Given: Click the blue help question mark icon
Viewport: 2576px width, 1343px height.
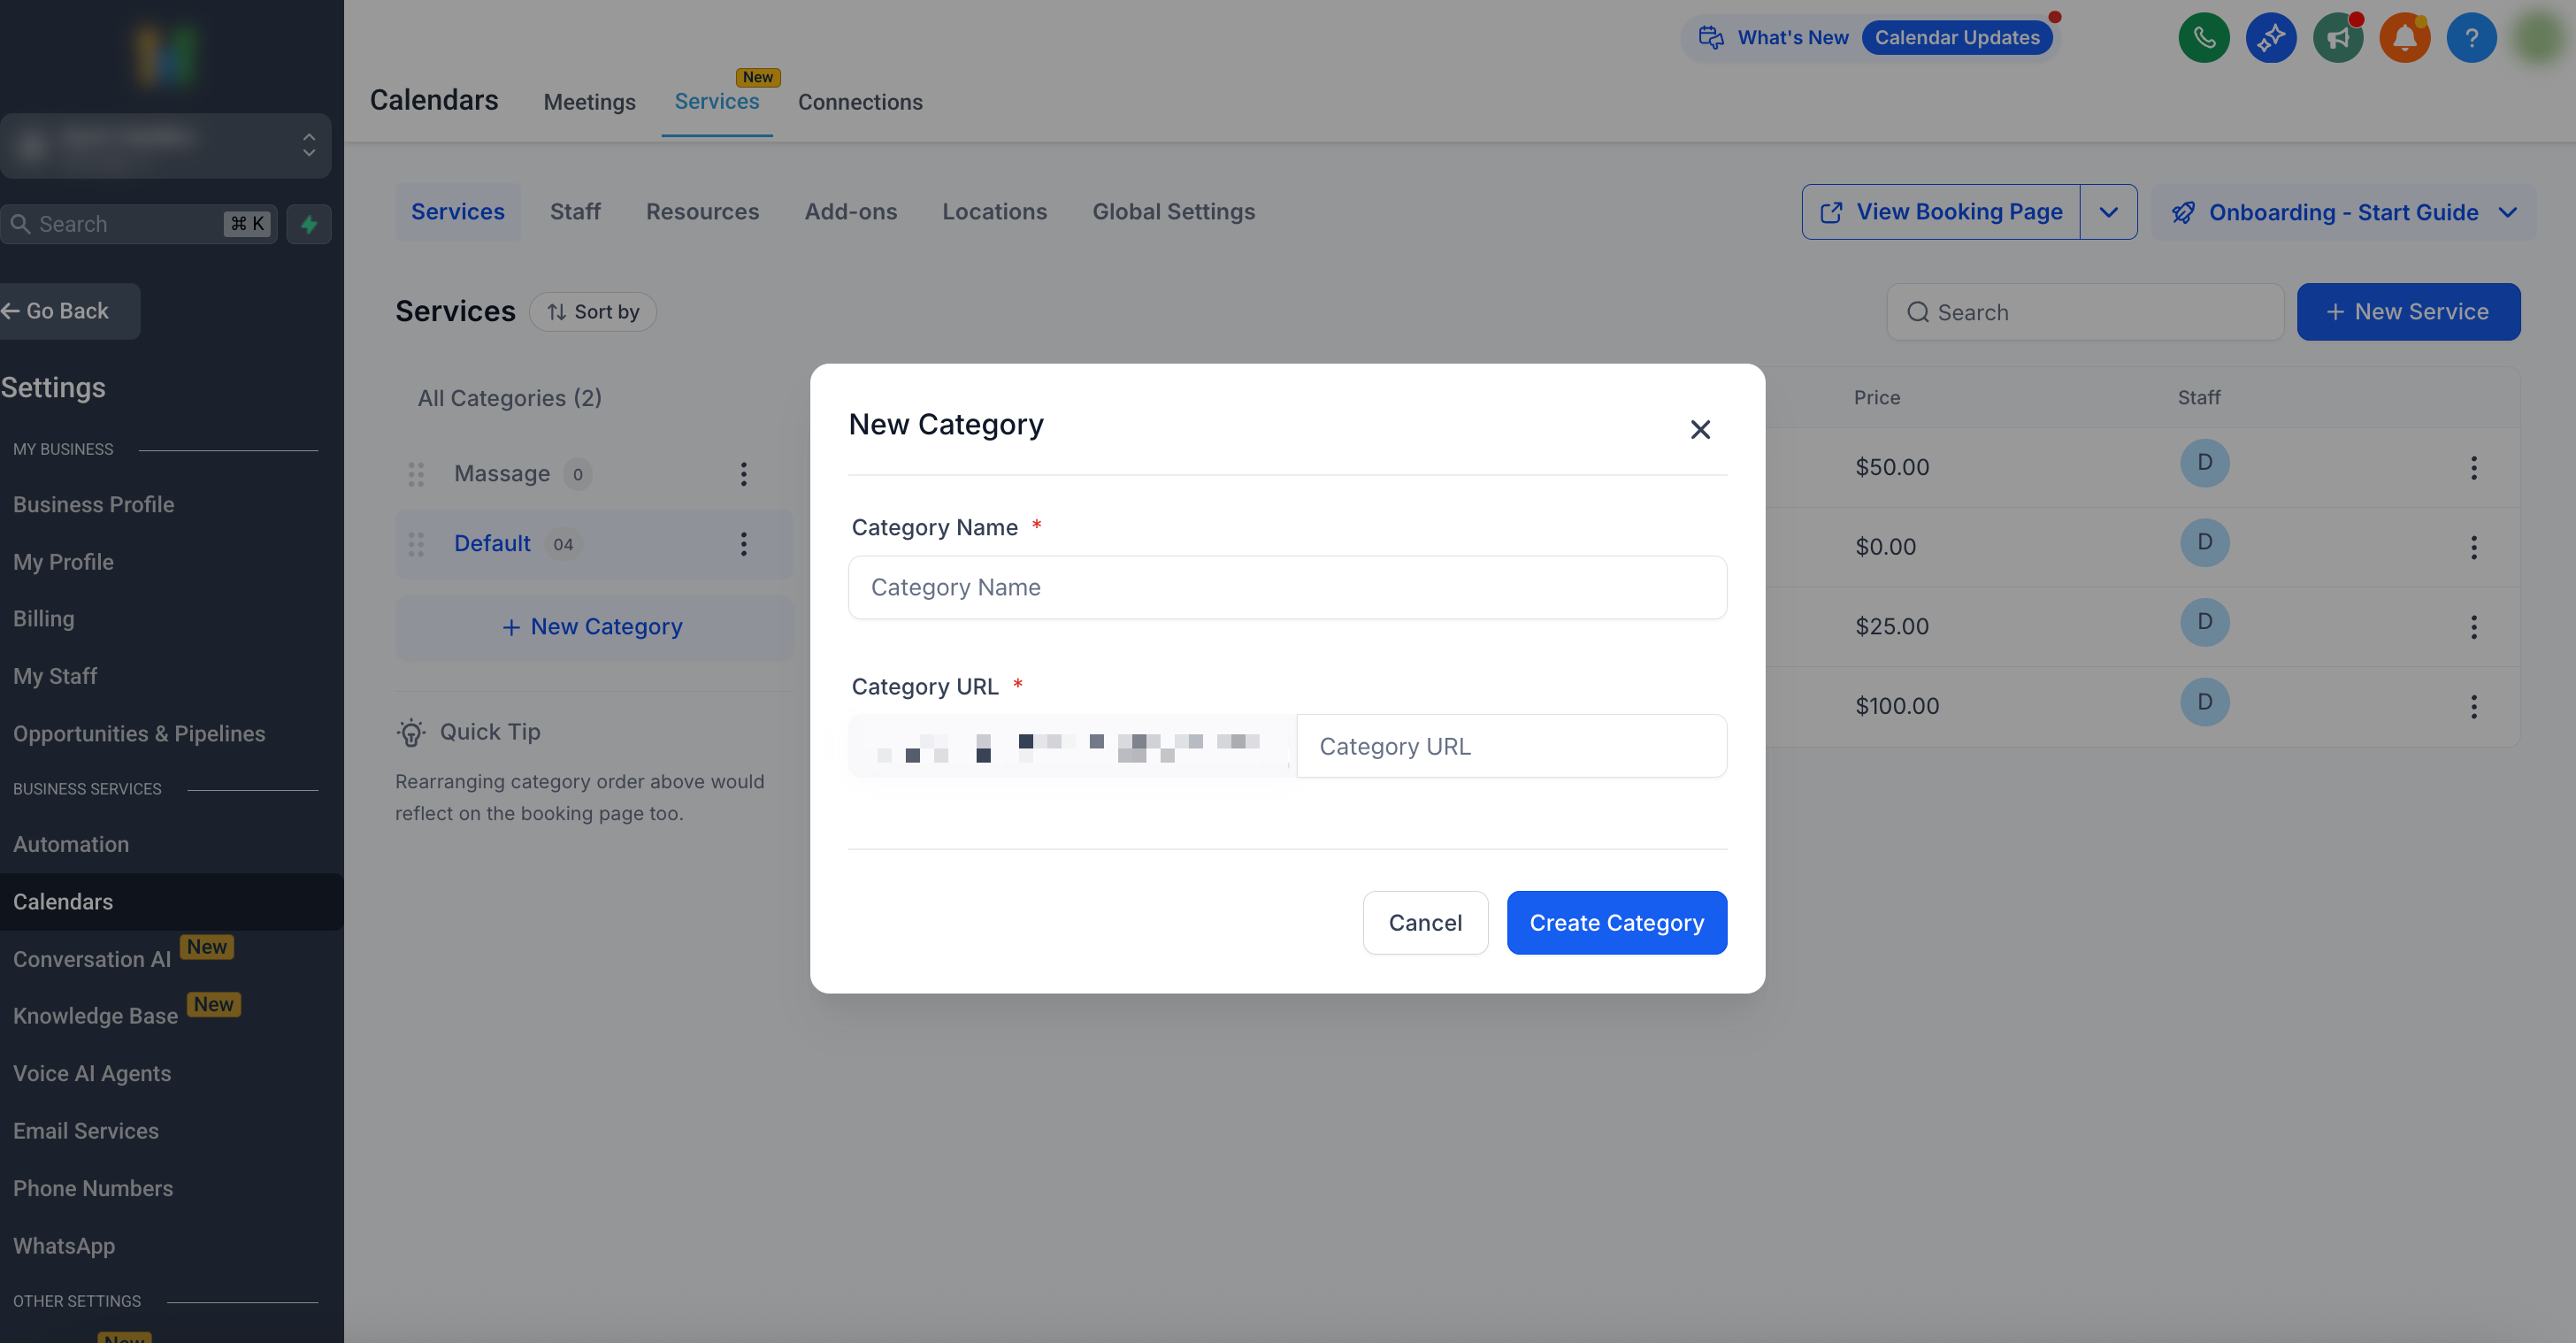Looking at the screenshot, I should point(2471,38).
